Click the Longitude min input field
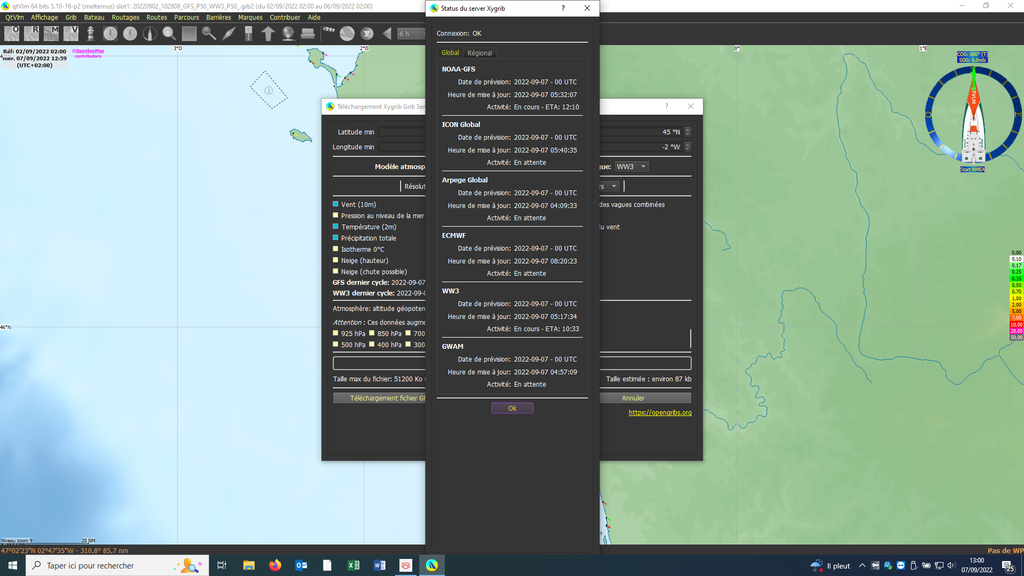 pos(402,147)
